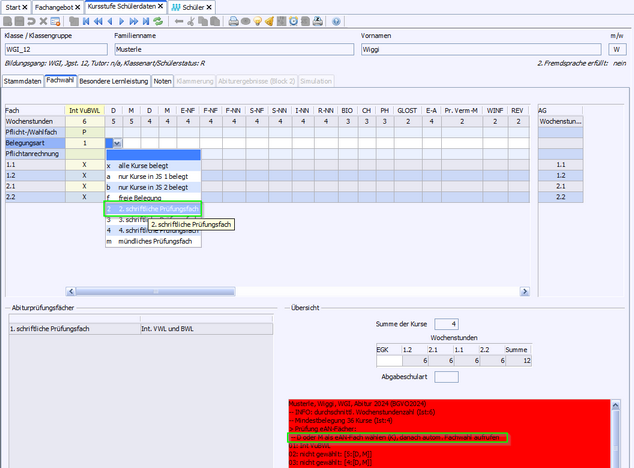Screen dimensions: 634x468
Task: Open help via blue question mark icon
Action: point(336,20)
